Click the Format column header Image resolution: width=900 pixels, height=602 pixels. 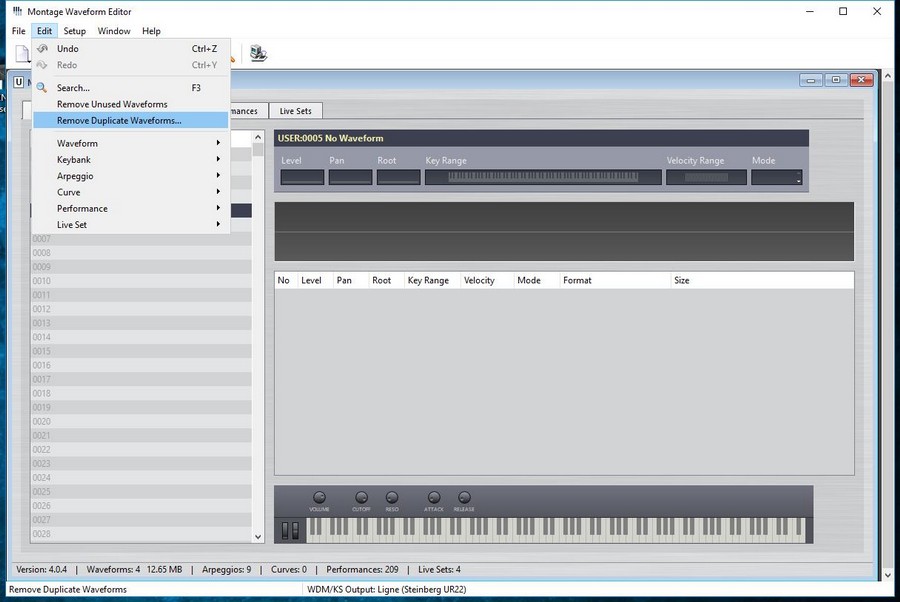[x=577, y=281]
